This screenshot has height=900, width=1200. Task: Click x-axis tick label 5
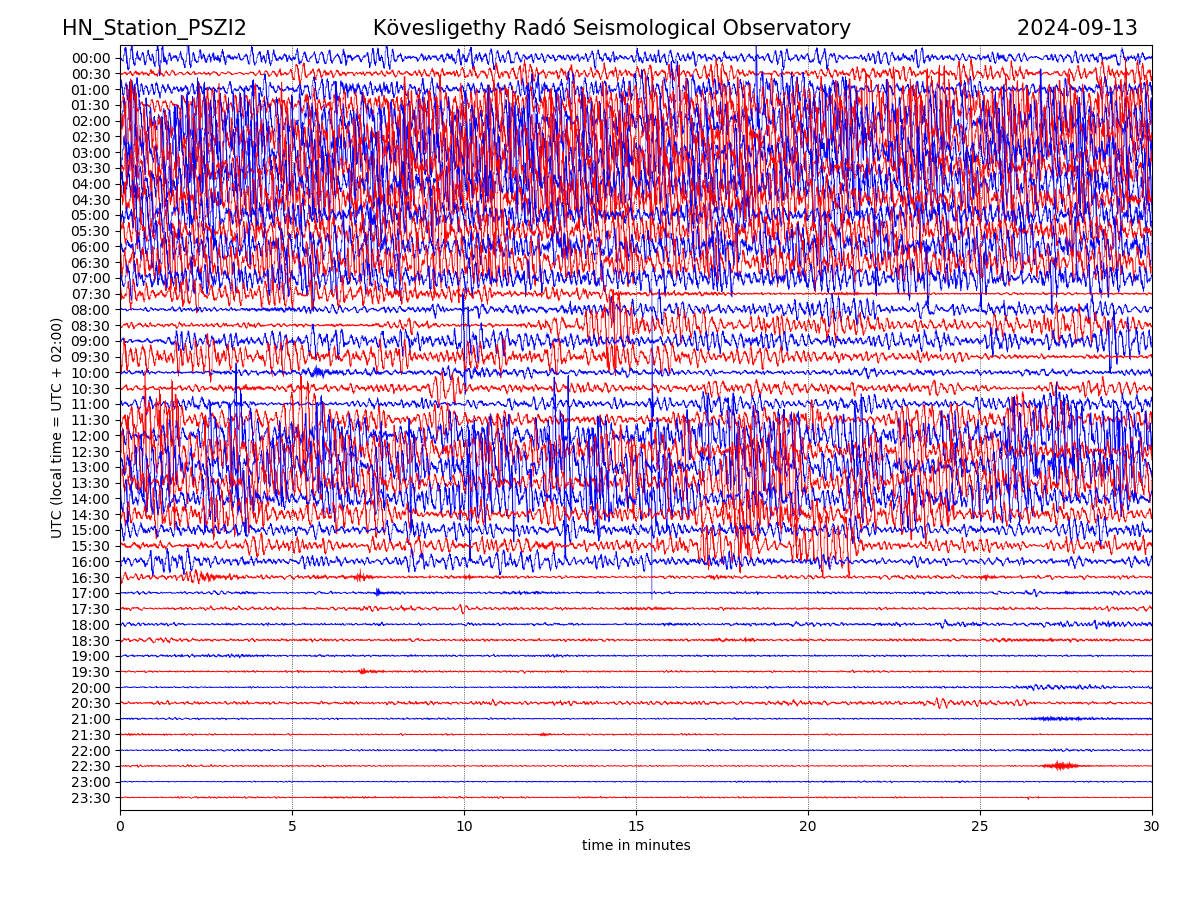click(292, 827)
